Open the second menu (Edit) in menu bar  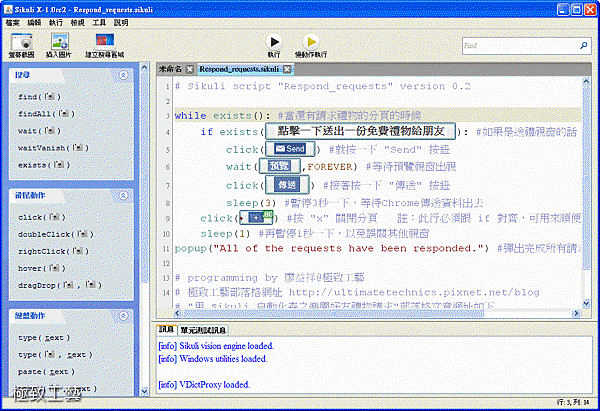pos(34,23)
